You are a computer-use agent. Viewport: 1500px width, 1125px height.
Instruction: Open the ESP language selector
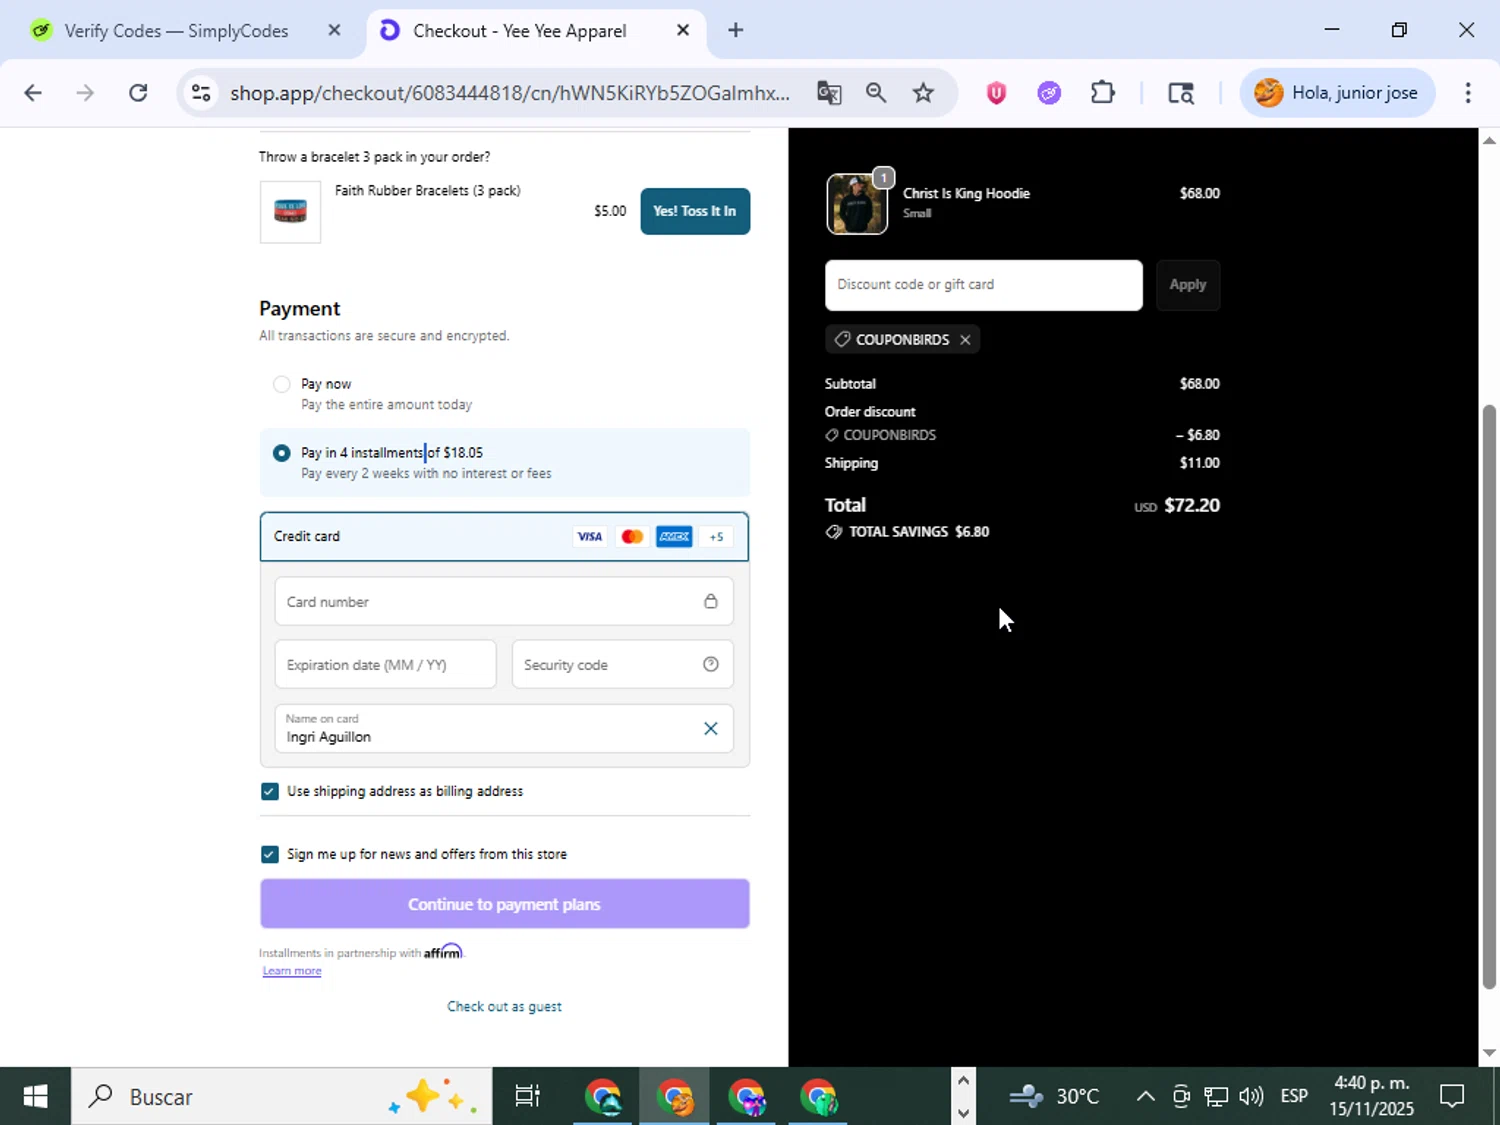[1294, 1097]
